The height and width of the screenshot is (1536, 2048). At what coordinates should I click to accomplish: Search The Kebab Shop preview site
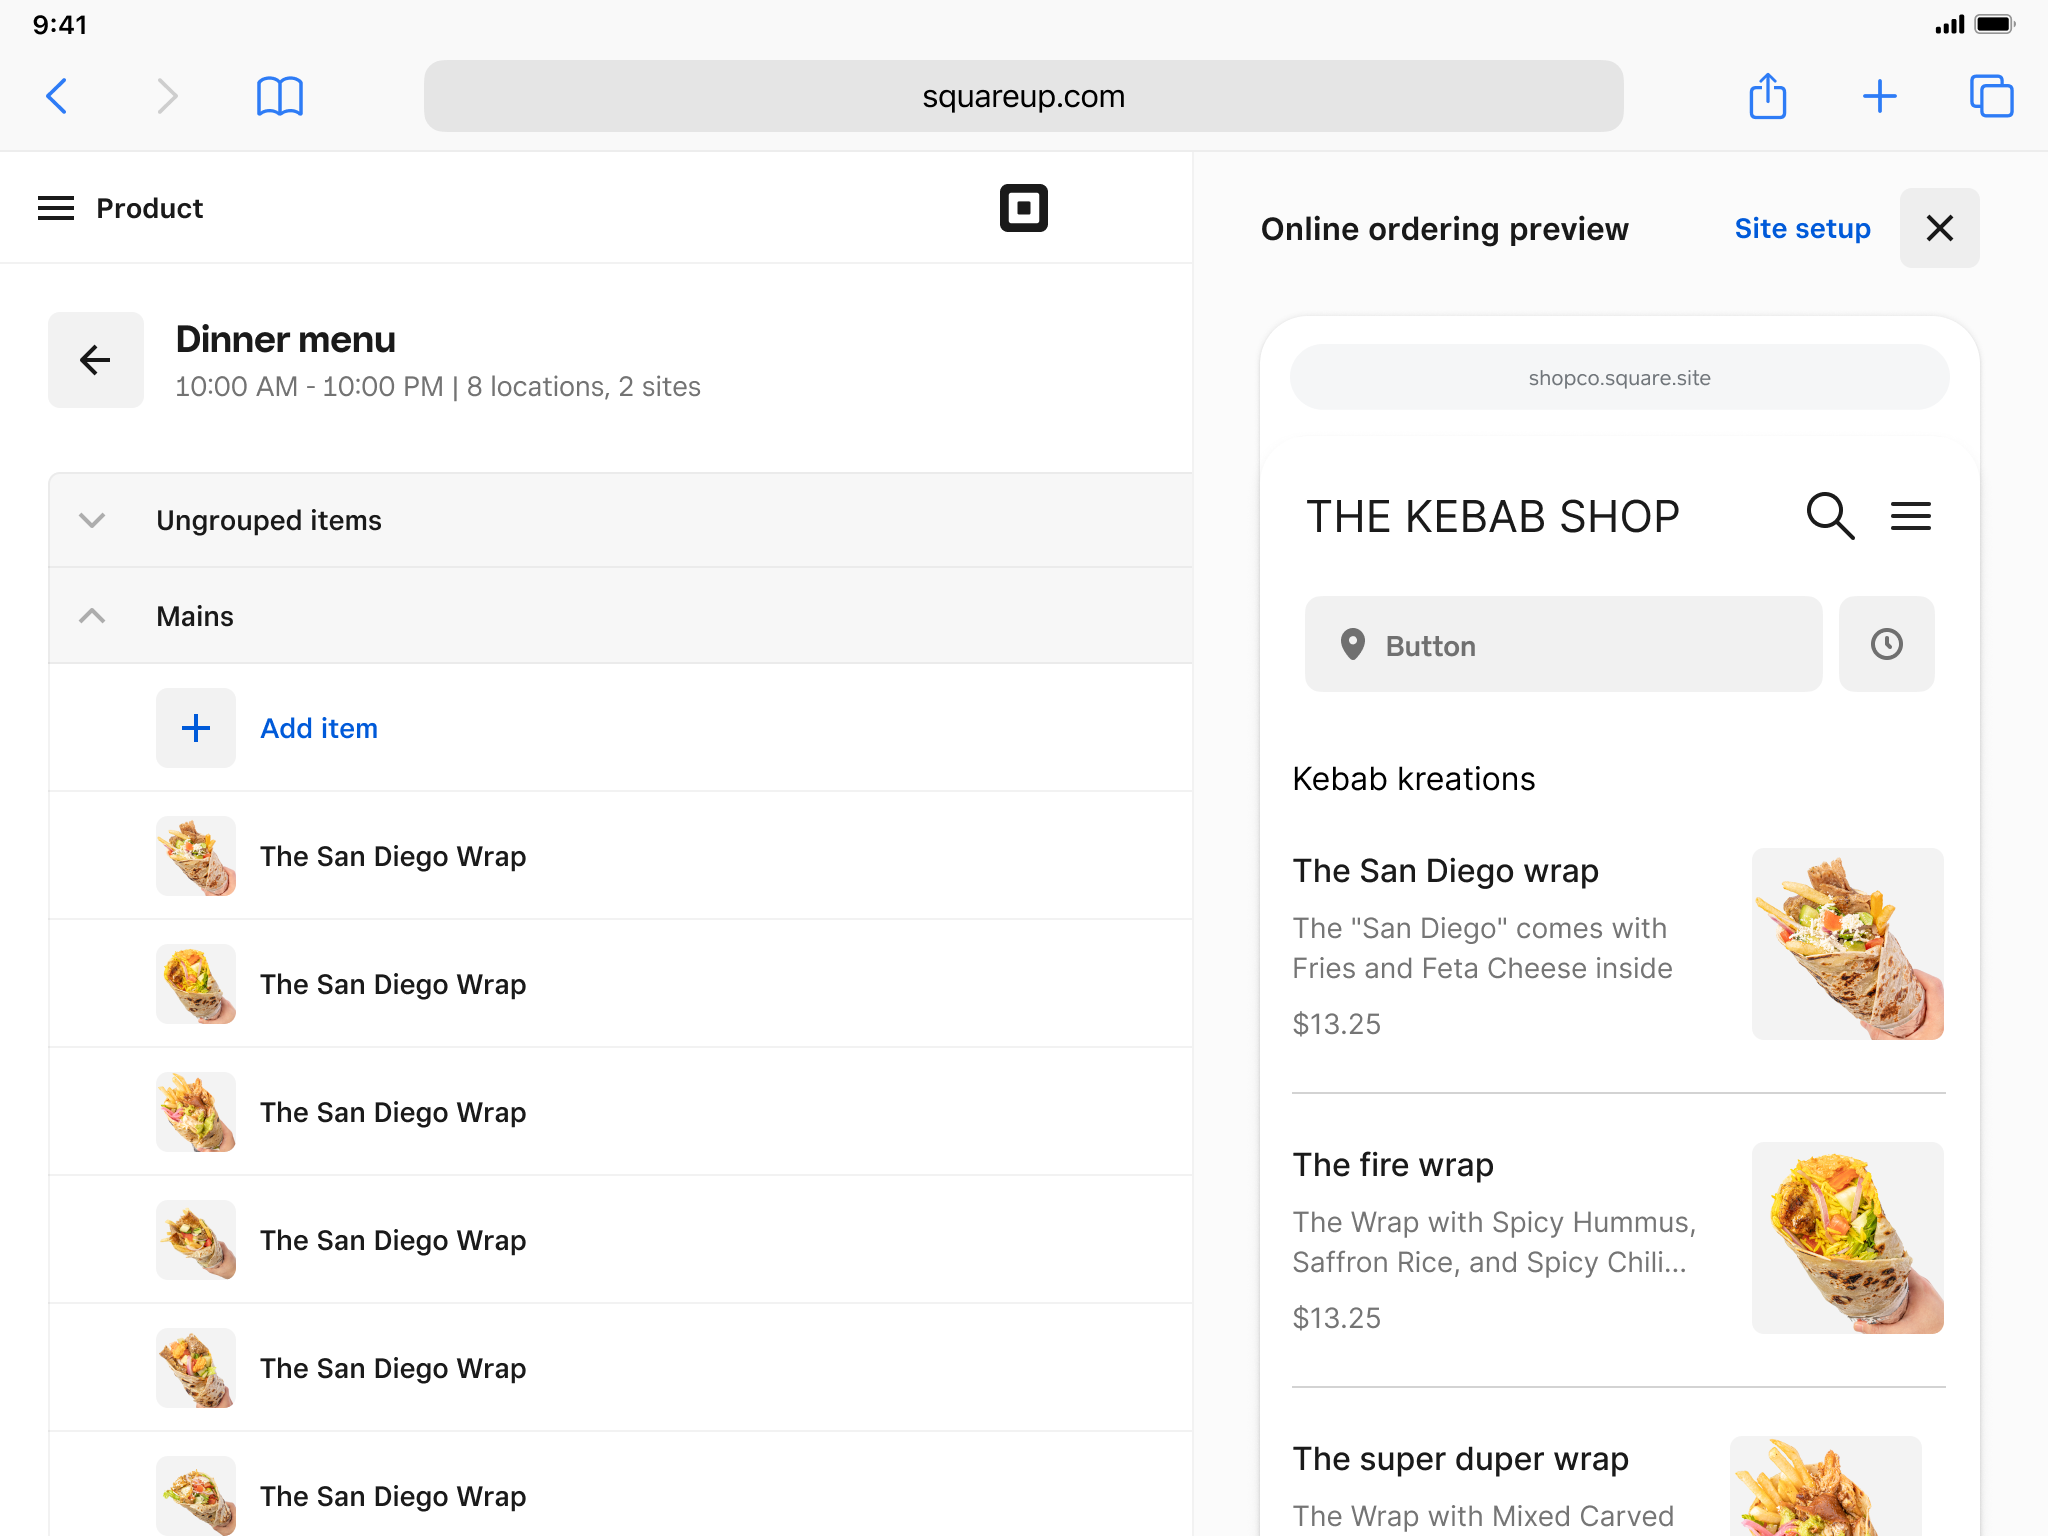click(1830, 516)
